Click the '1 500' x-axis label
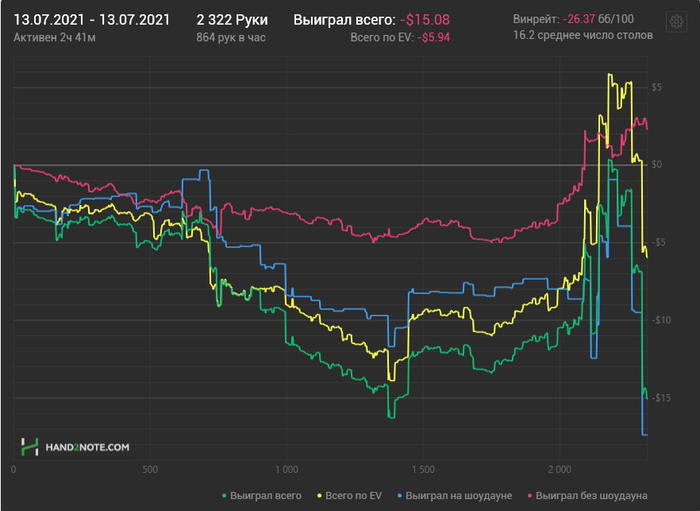The image size is (700, 511). click(423, 469)
